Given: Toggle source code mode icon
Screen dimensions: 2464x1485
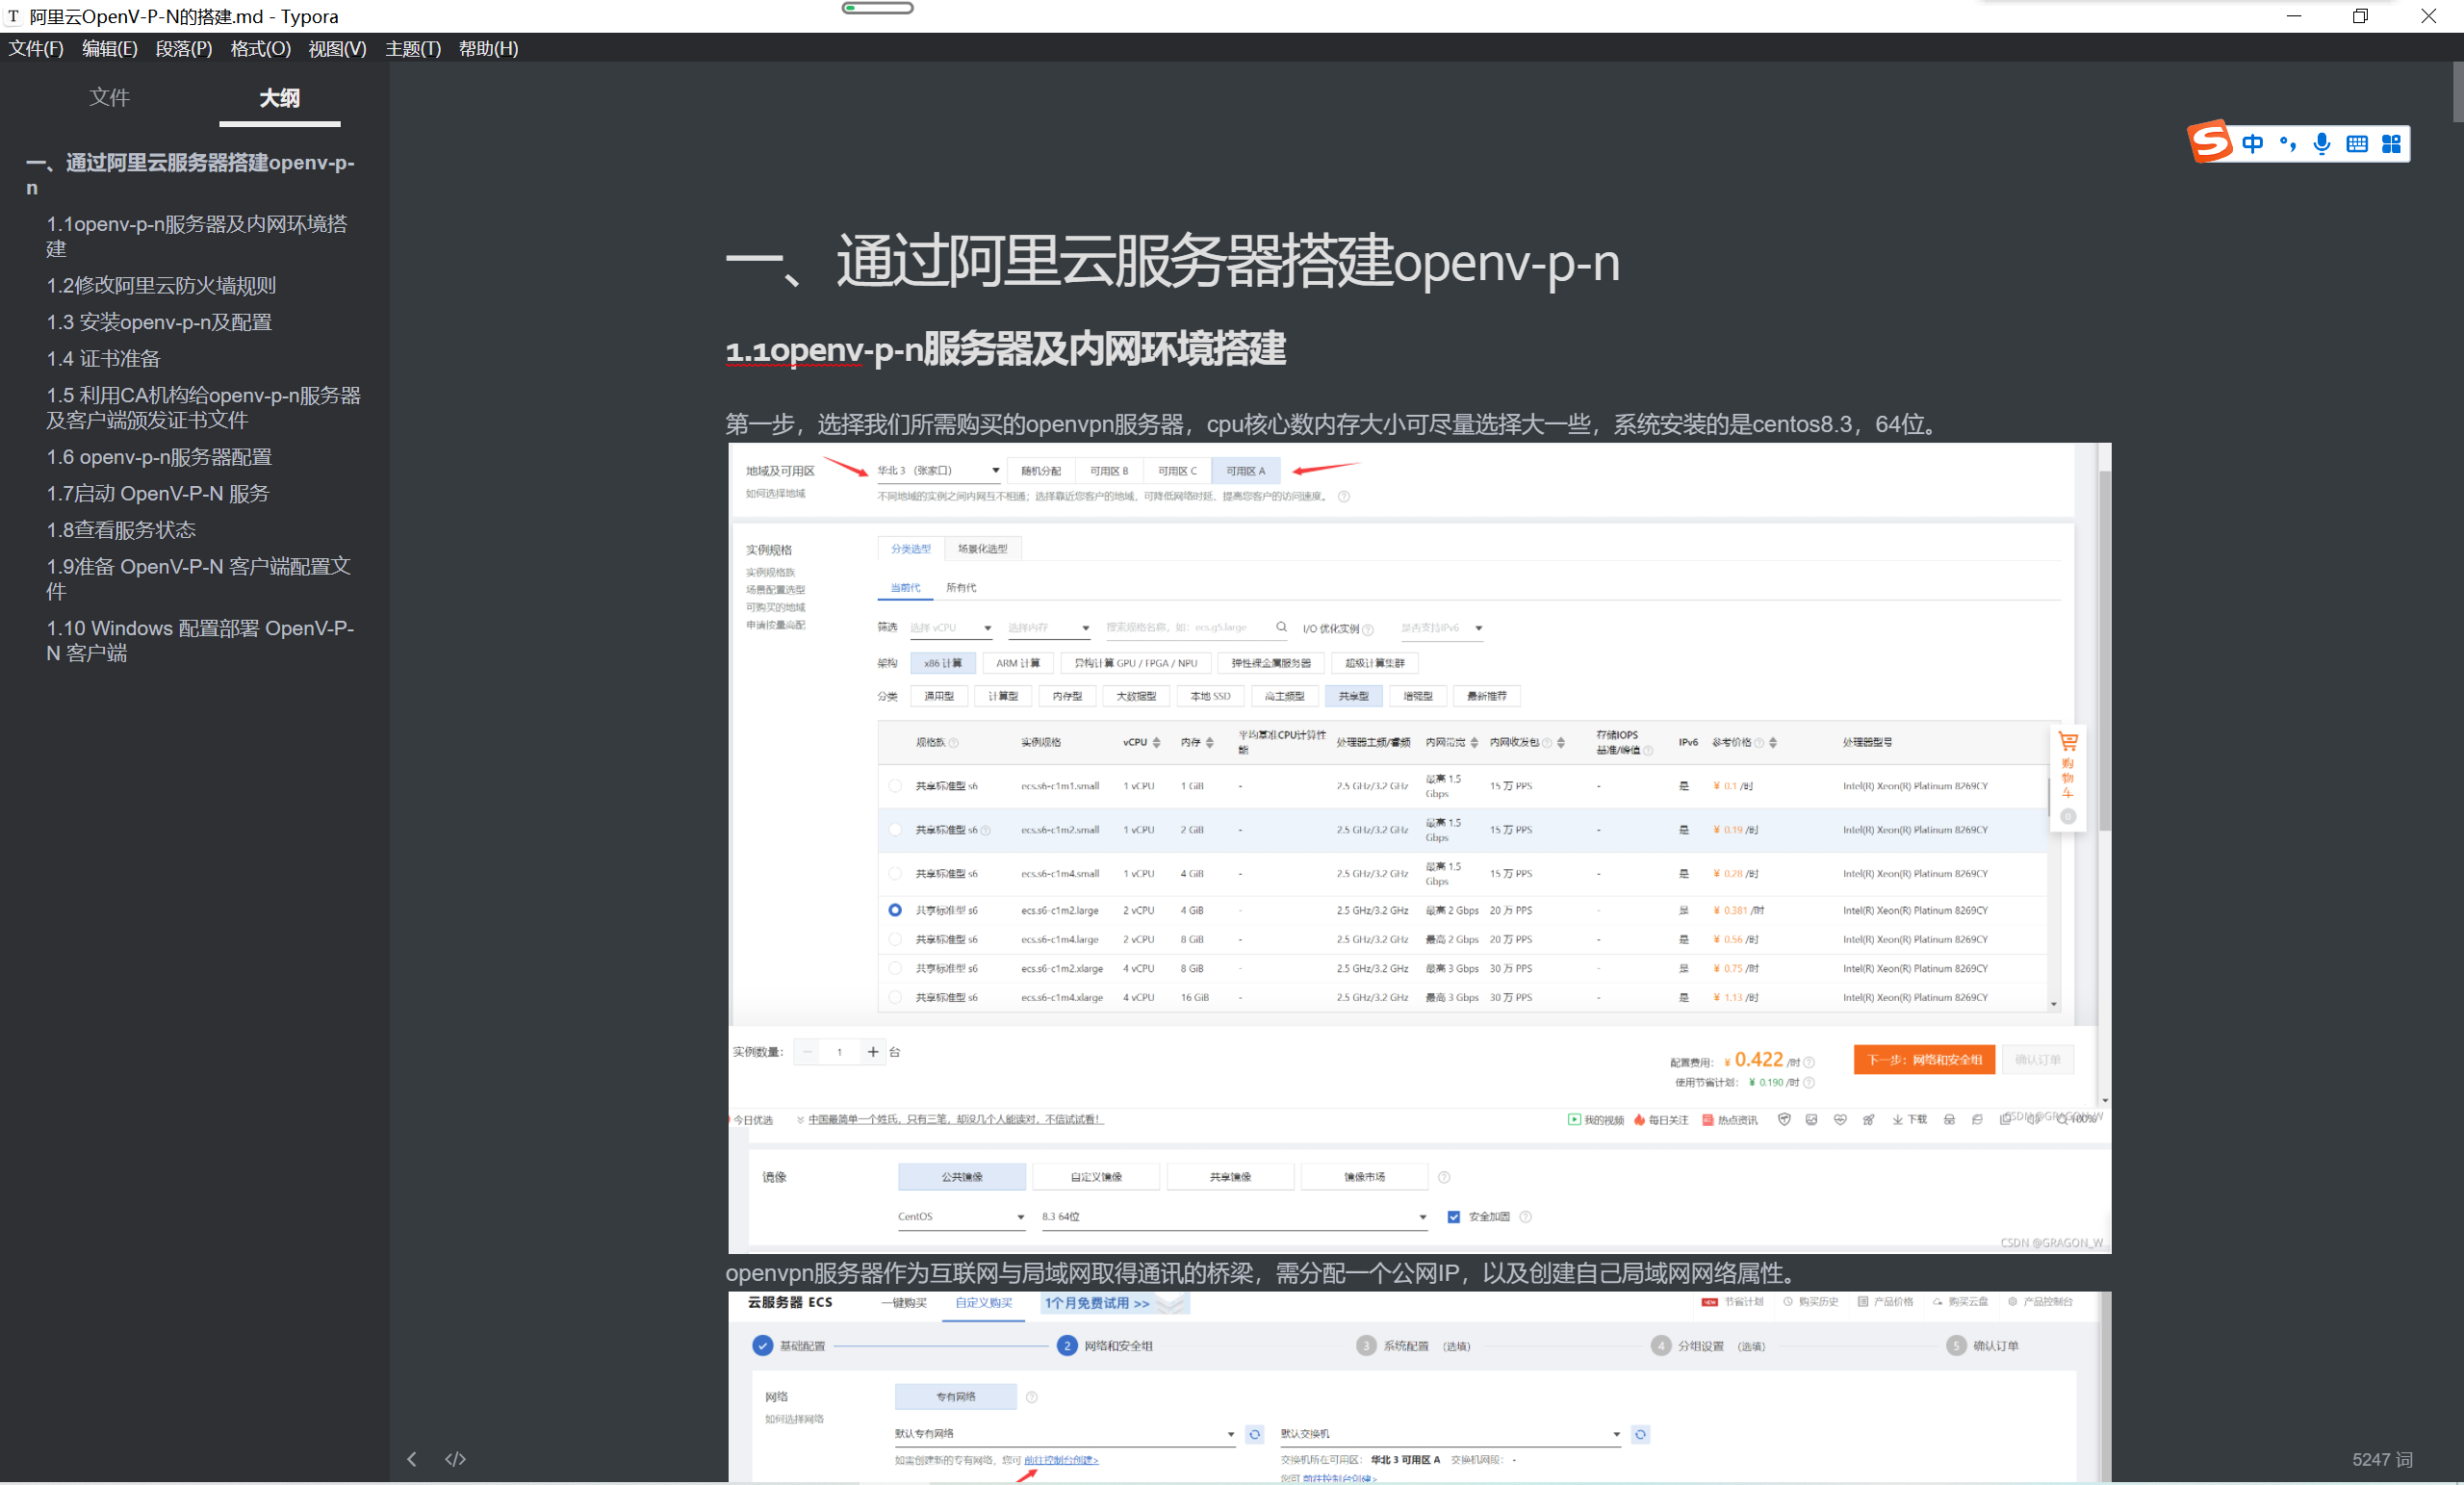Looking at the screenshot, I should point(455,1459).
